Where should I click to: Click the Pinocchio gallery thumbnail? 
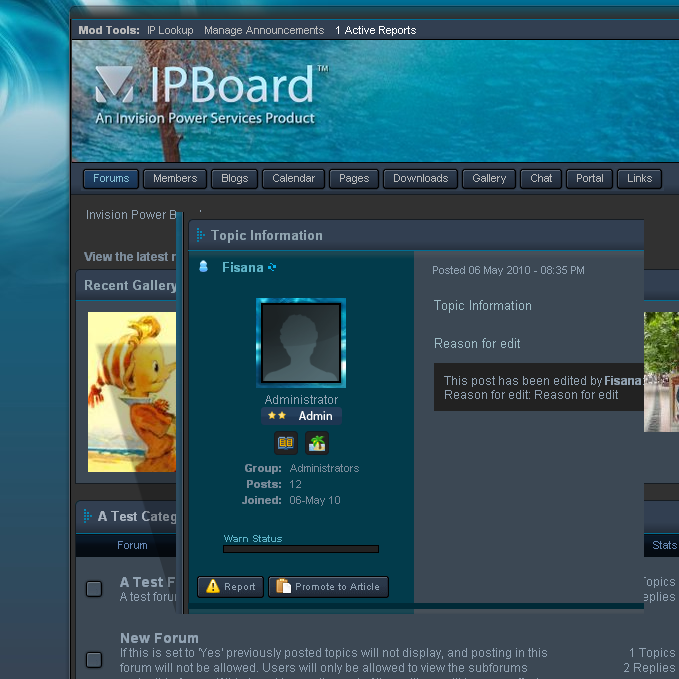(x=132, y=392)
